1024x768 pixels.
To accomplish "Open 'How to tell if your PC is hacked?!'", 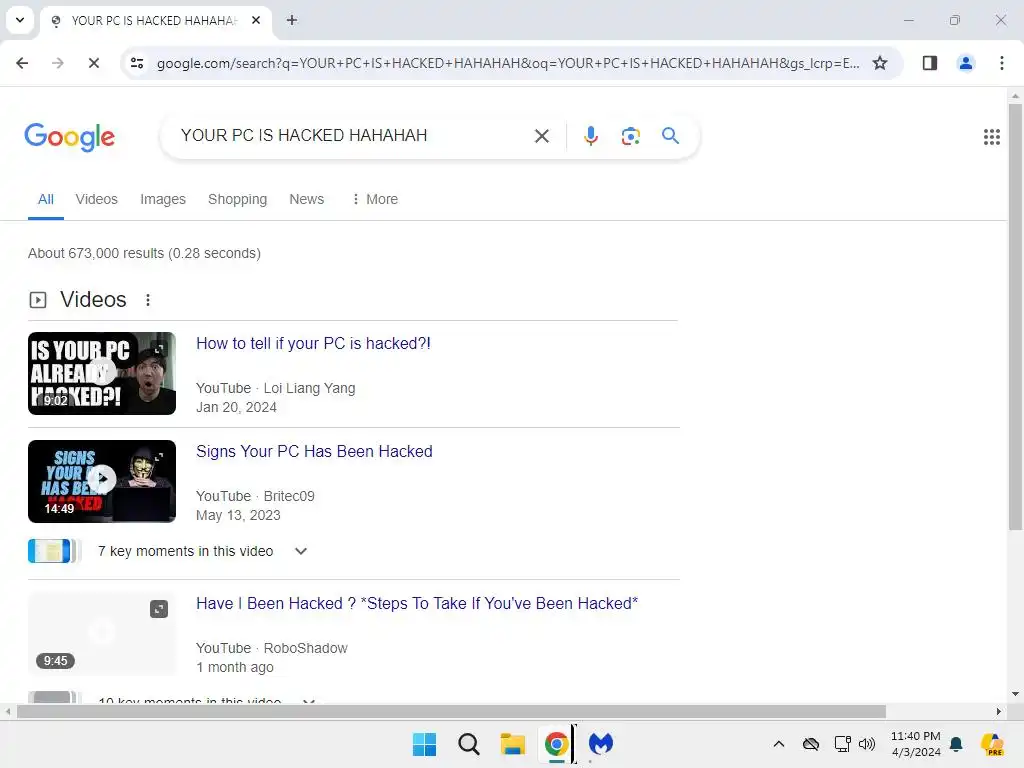I will 313,344.
